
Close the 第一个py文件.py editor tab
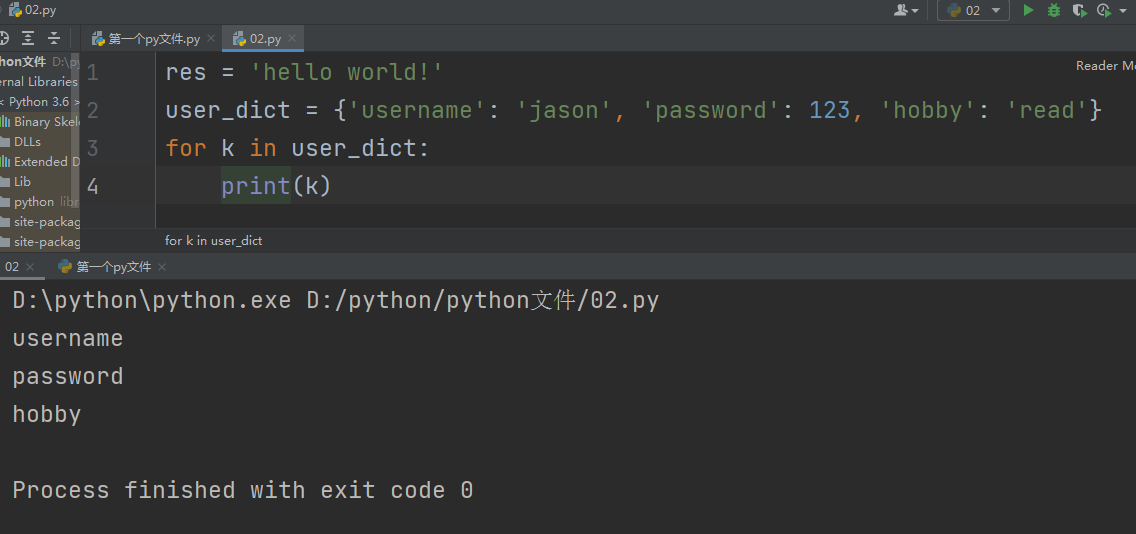click(x=212, y=39)
